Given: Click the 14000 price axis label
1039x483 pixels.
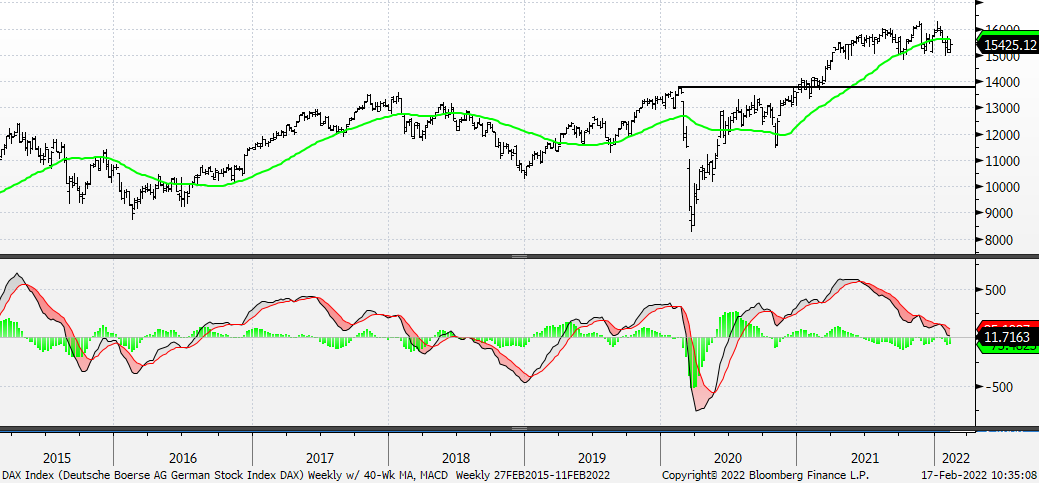Looking at the screenshot, I should pos(1001,82).
